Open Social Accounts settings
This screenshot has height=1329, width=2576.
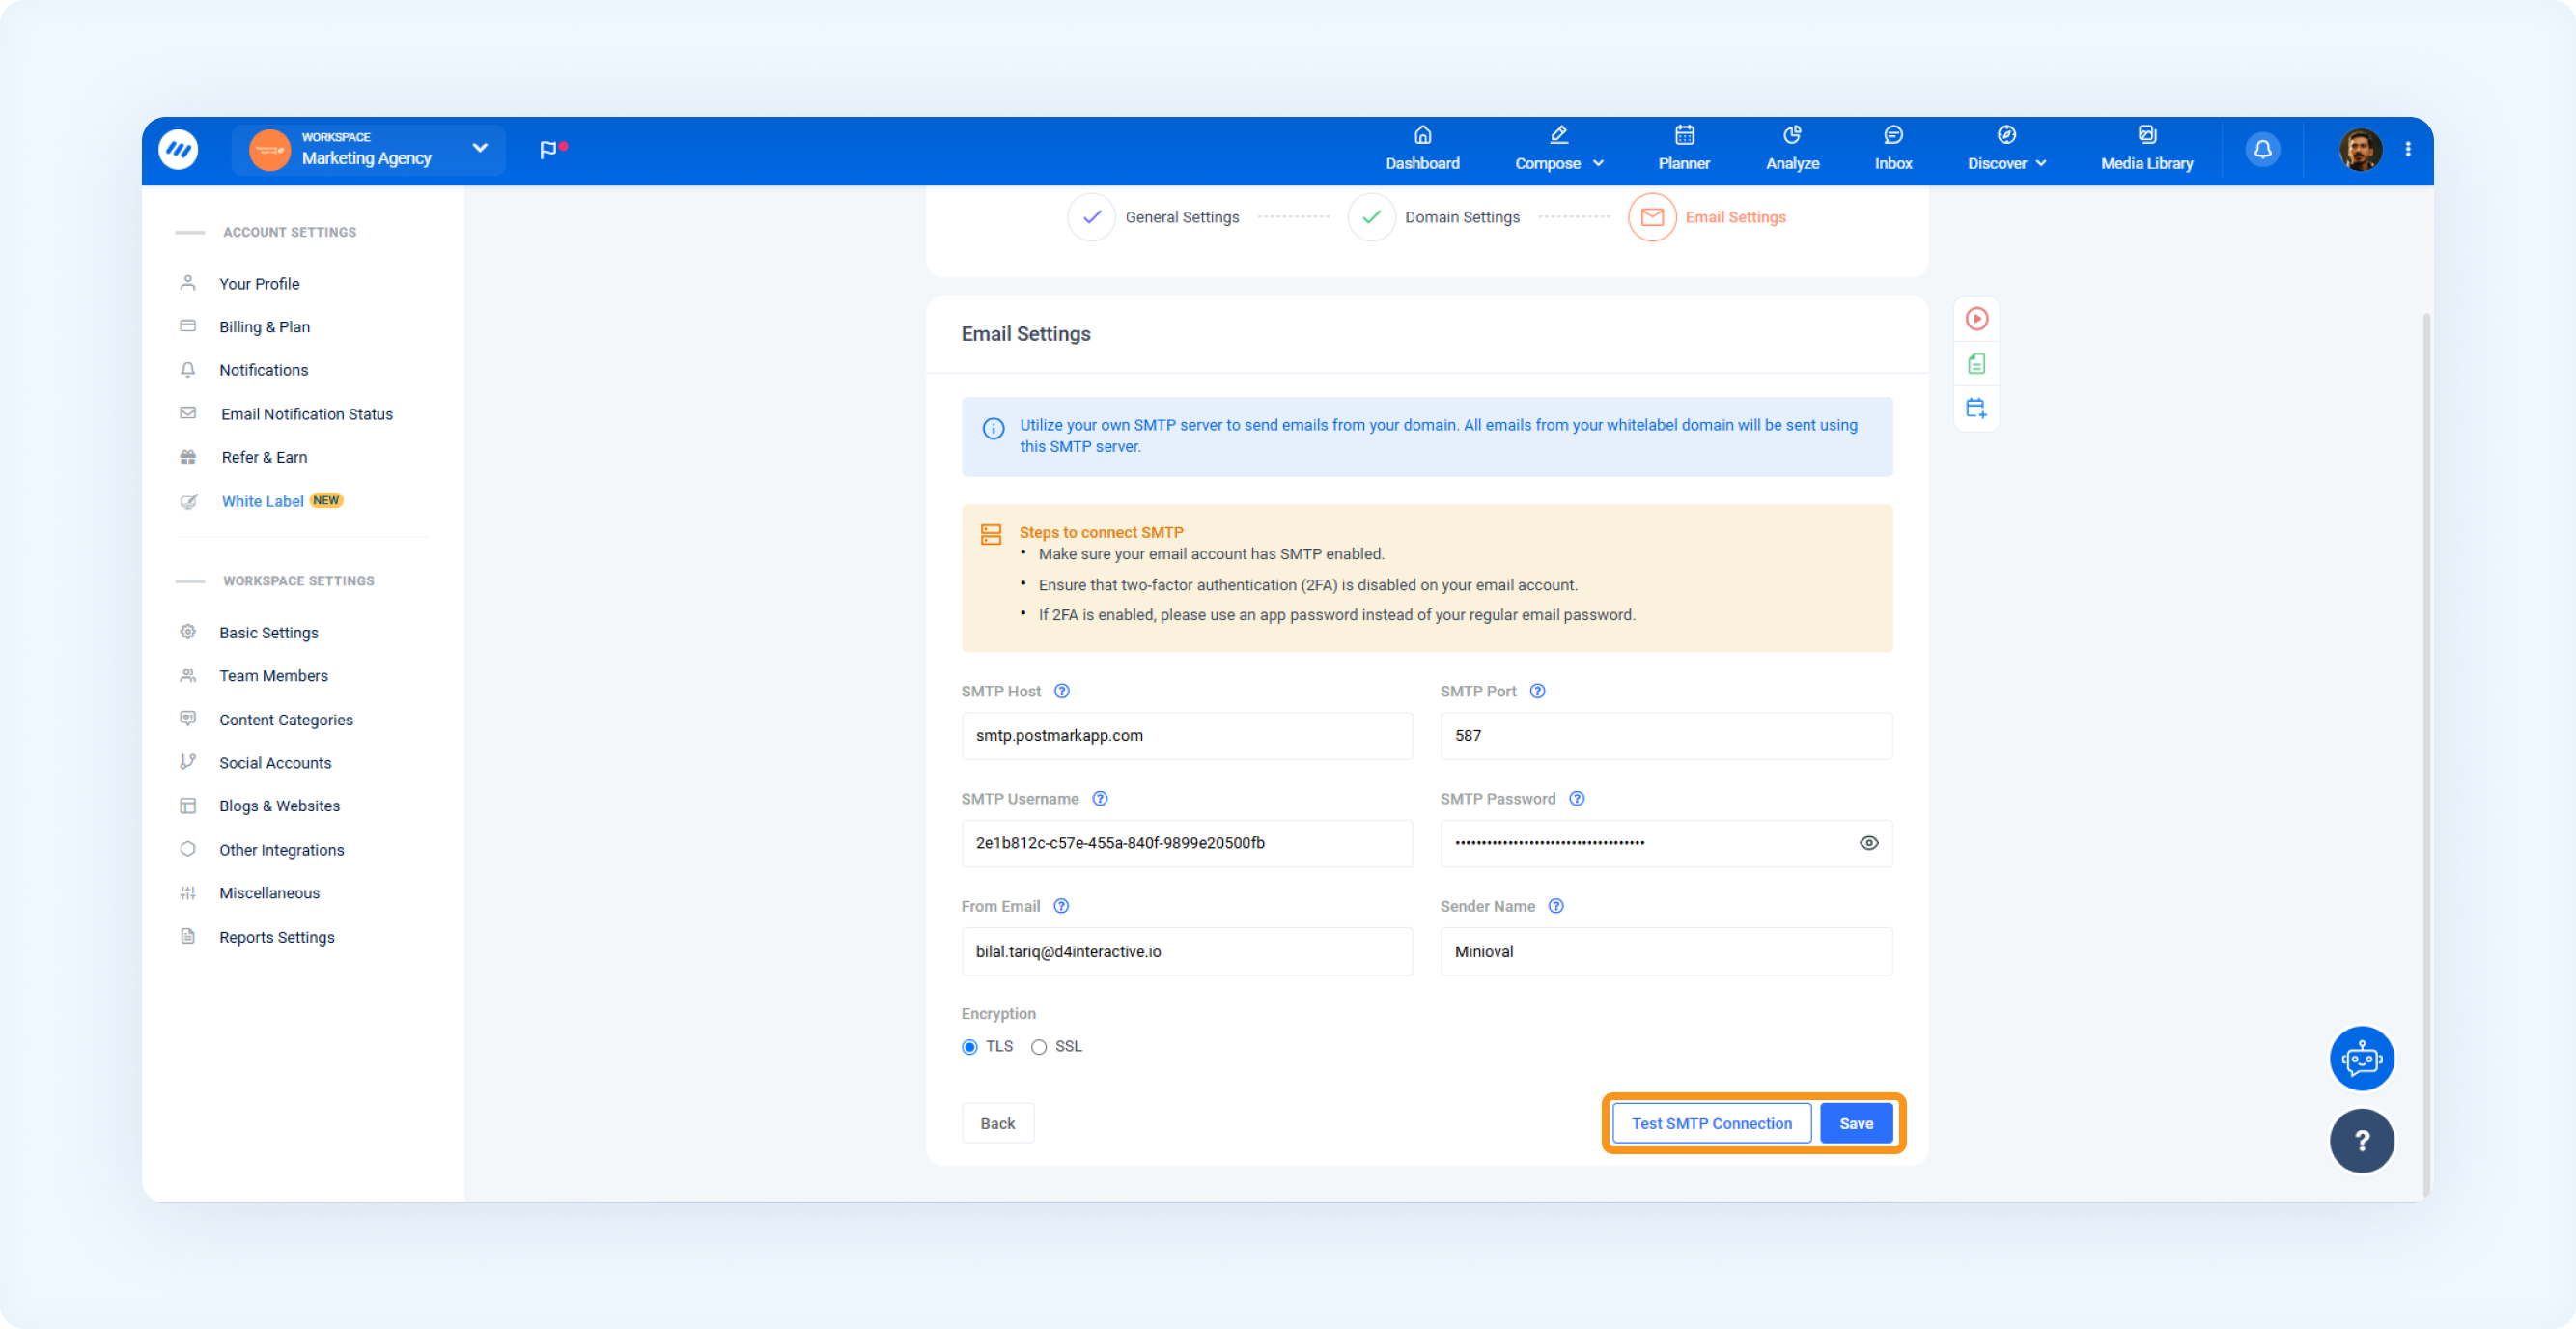click(275, 763)
